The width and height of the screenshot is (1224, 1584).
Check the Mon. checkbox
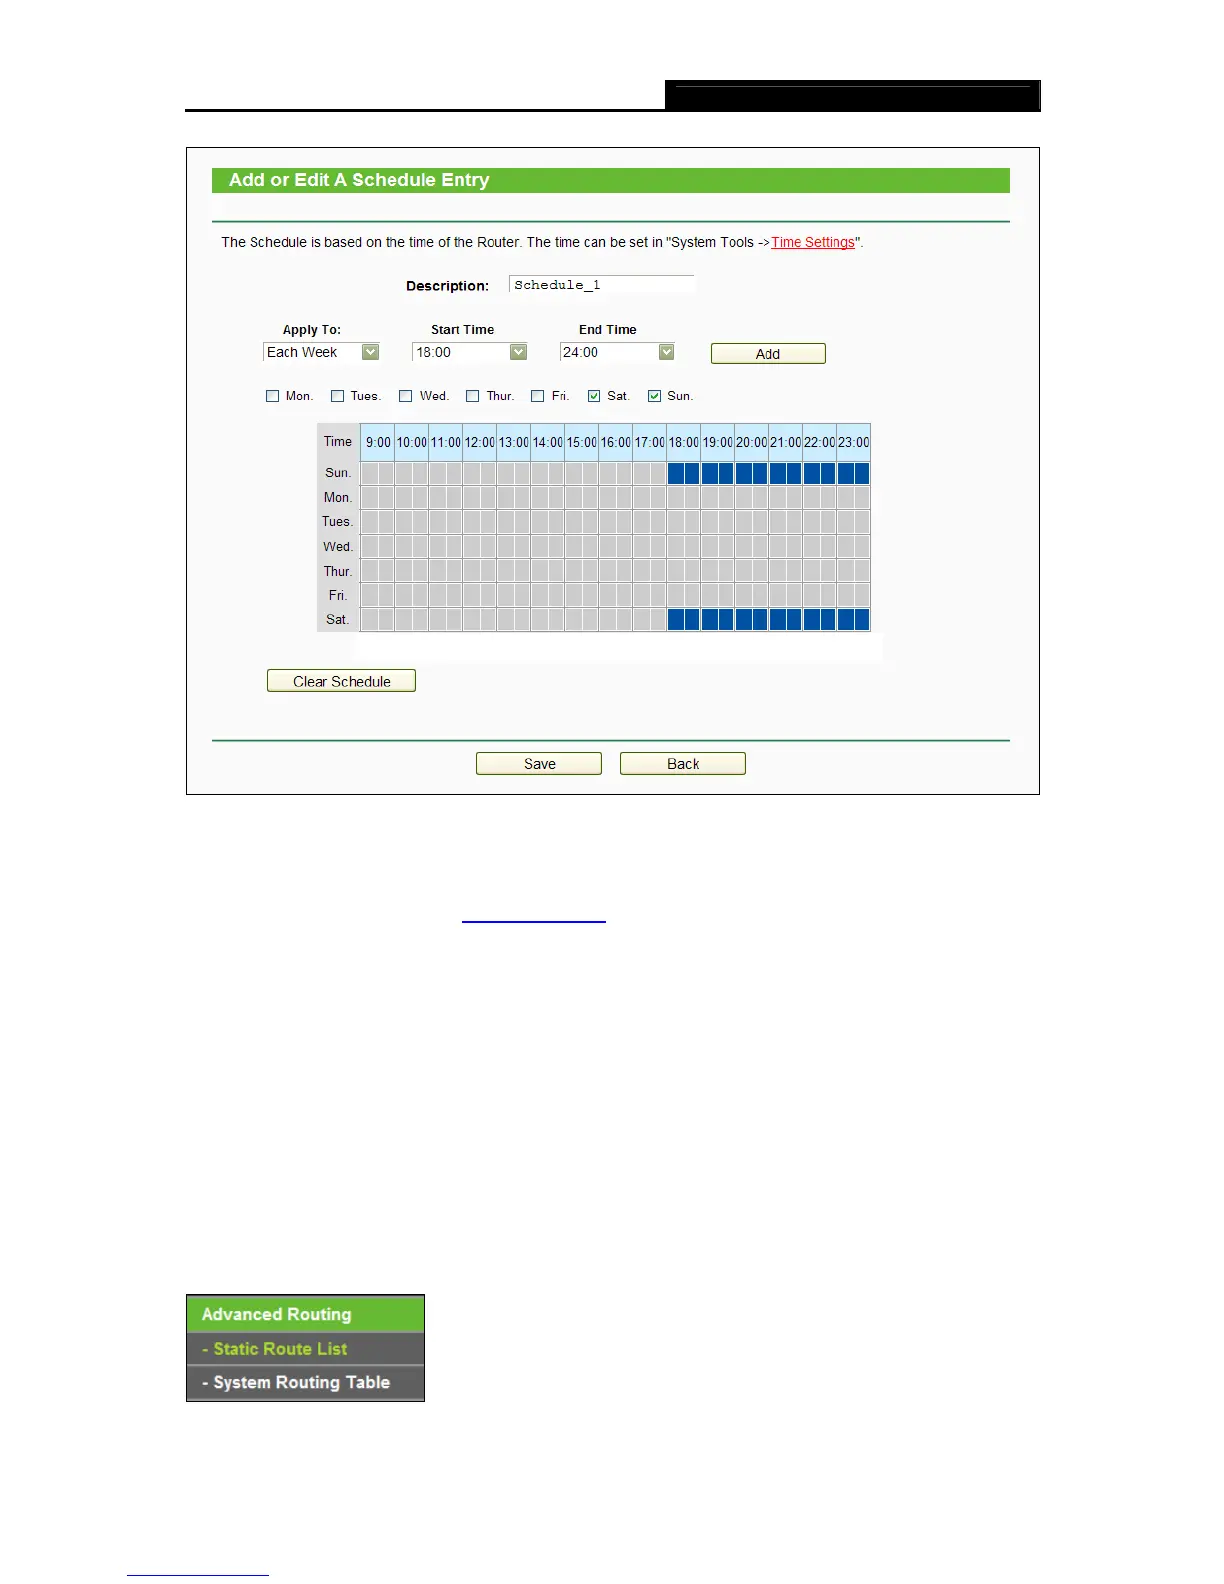pos(272,396)
